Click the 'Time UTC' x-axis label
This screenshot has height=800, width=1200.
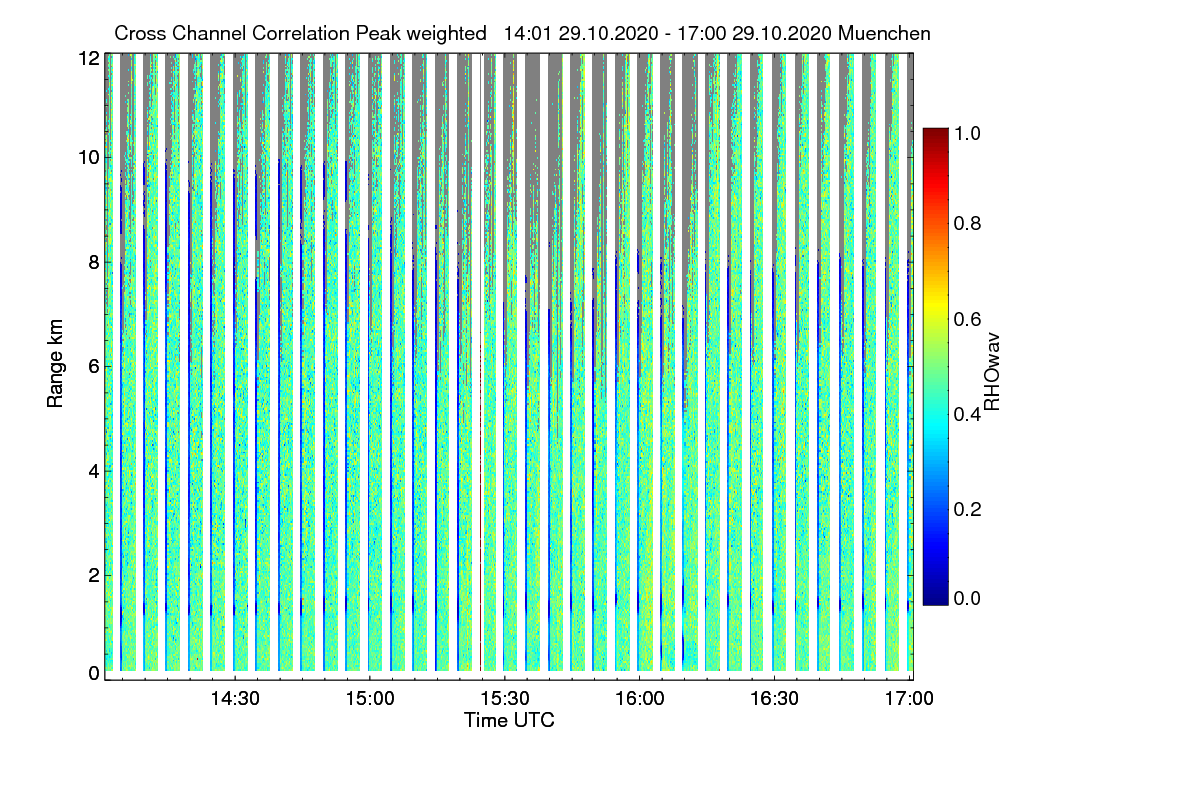(508, 720)
